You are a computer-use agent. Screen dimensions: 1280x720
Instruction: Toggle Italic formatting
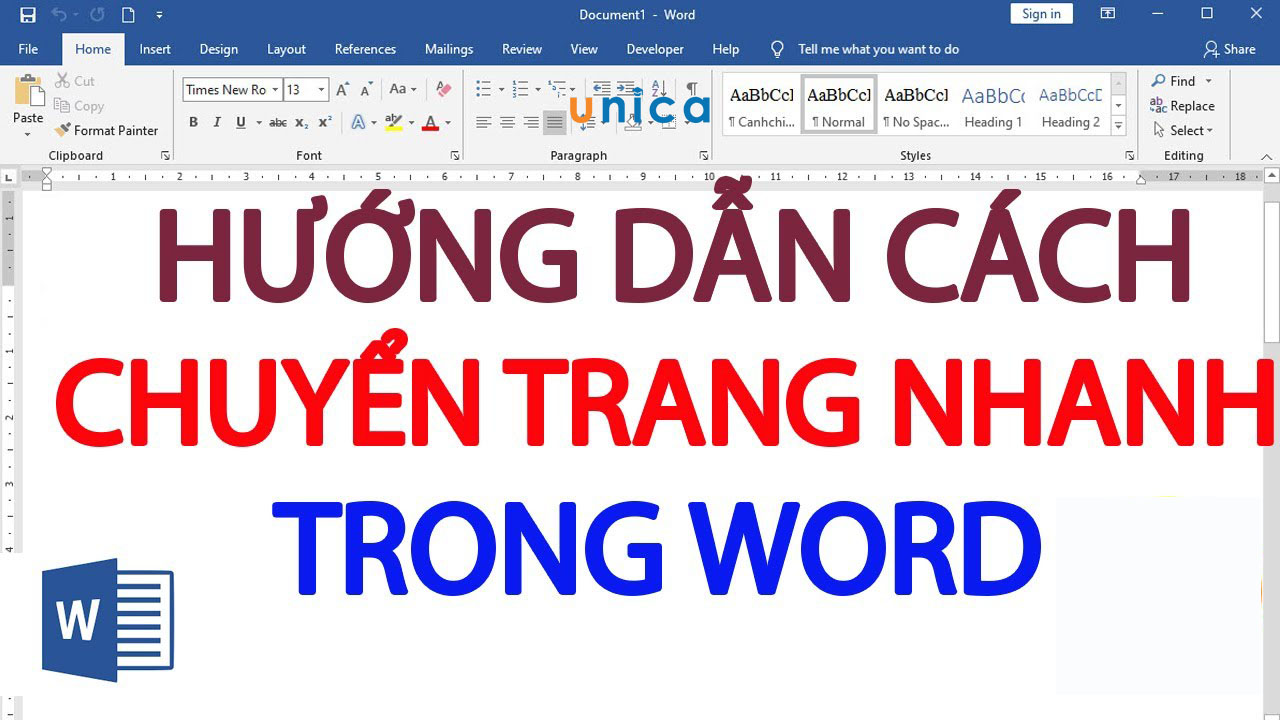pos(217,122)
